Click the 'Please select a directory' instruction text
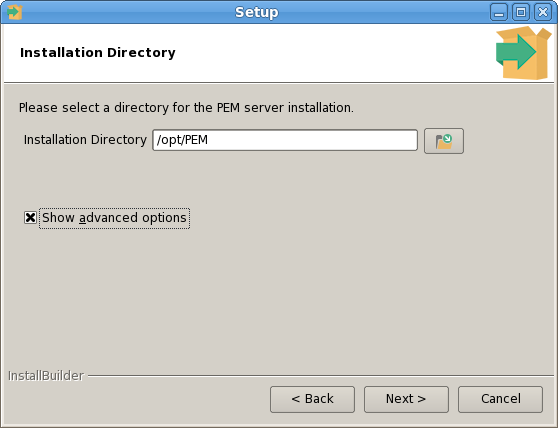Screen dimensions: 558x428 186,107
